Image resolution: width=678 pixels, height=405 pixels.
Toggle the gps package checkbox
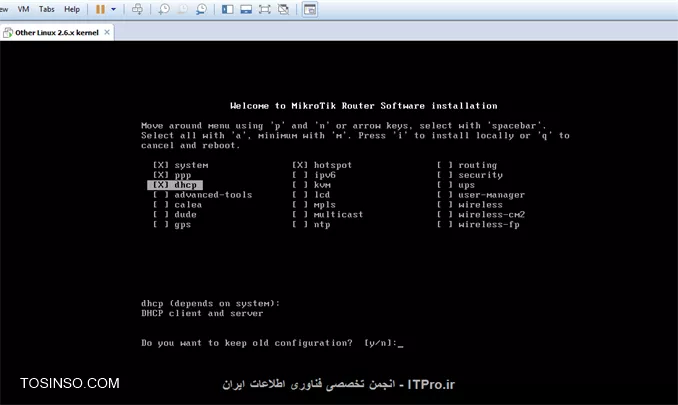[160, 224]
